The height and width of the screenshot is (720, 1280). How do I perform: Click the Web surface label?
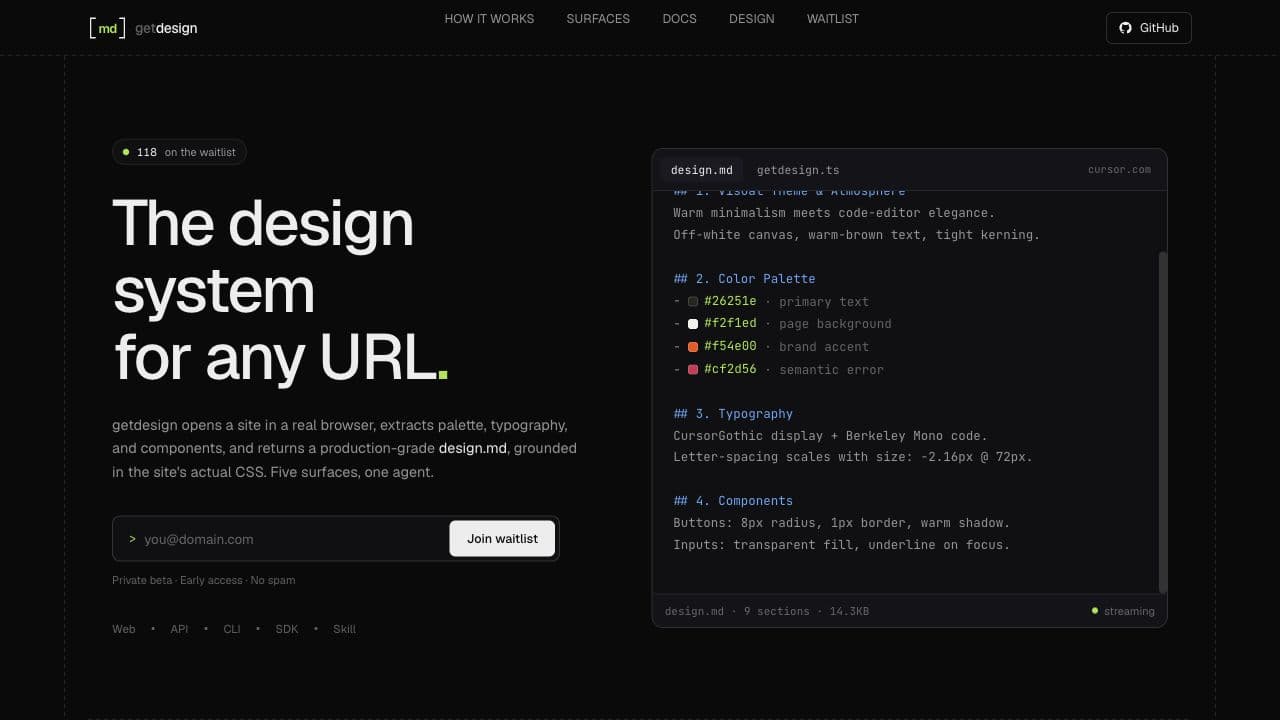124,629
